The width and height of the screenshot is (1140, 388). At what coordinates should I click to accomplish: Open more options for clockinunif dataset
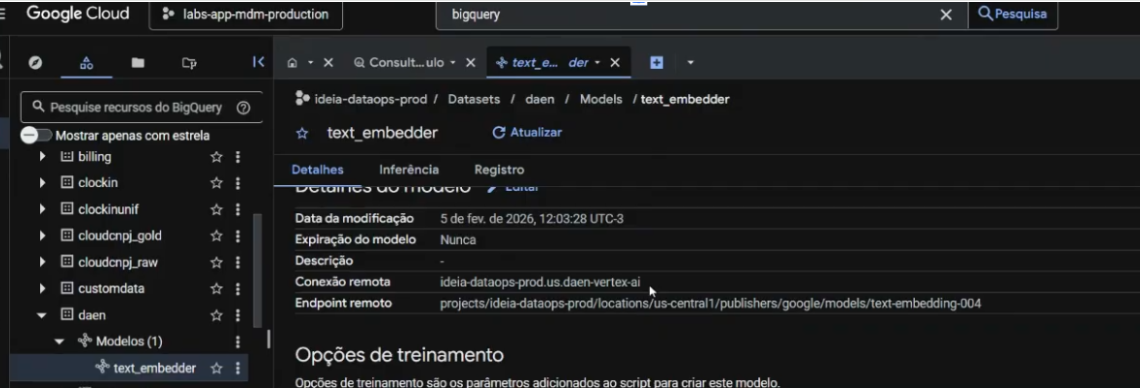tap(238, 209)
